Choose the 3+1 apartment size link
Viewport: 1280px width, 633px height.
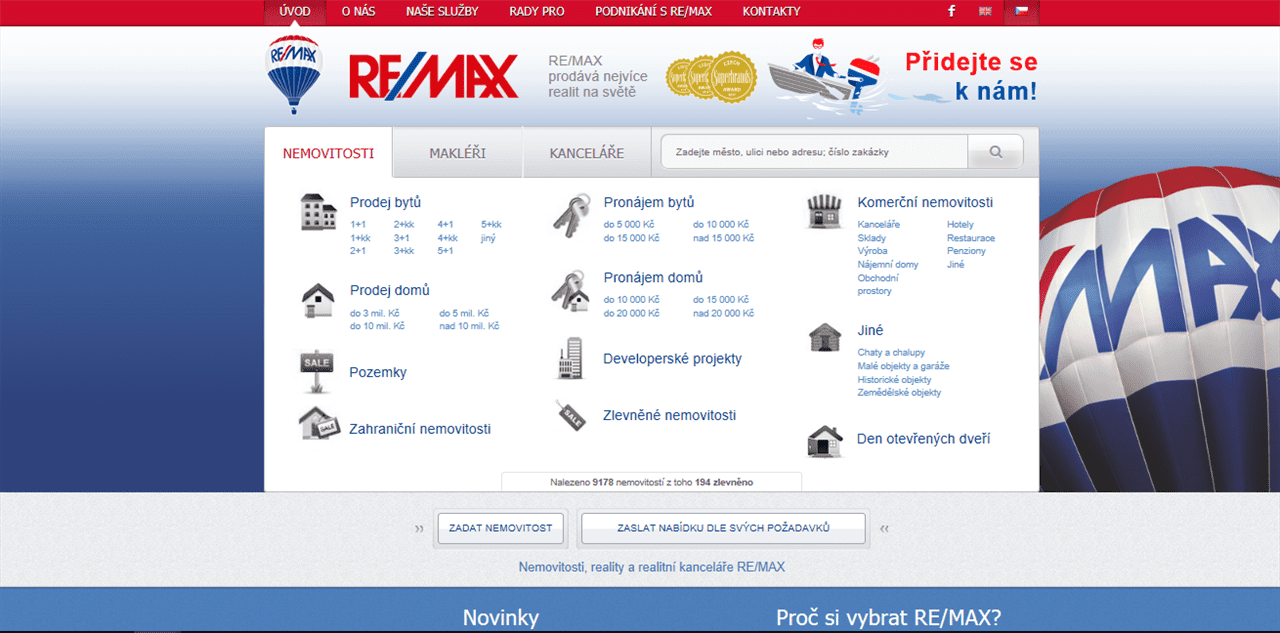click(x=402, y=238)
